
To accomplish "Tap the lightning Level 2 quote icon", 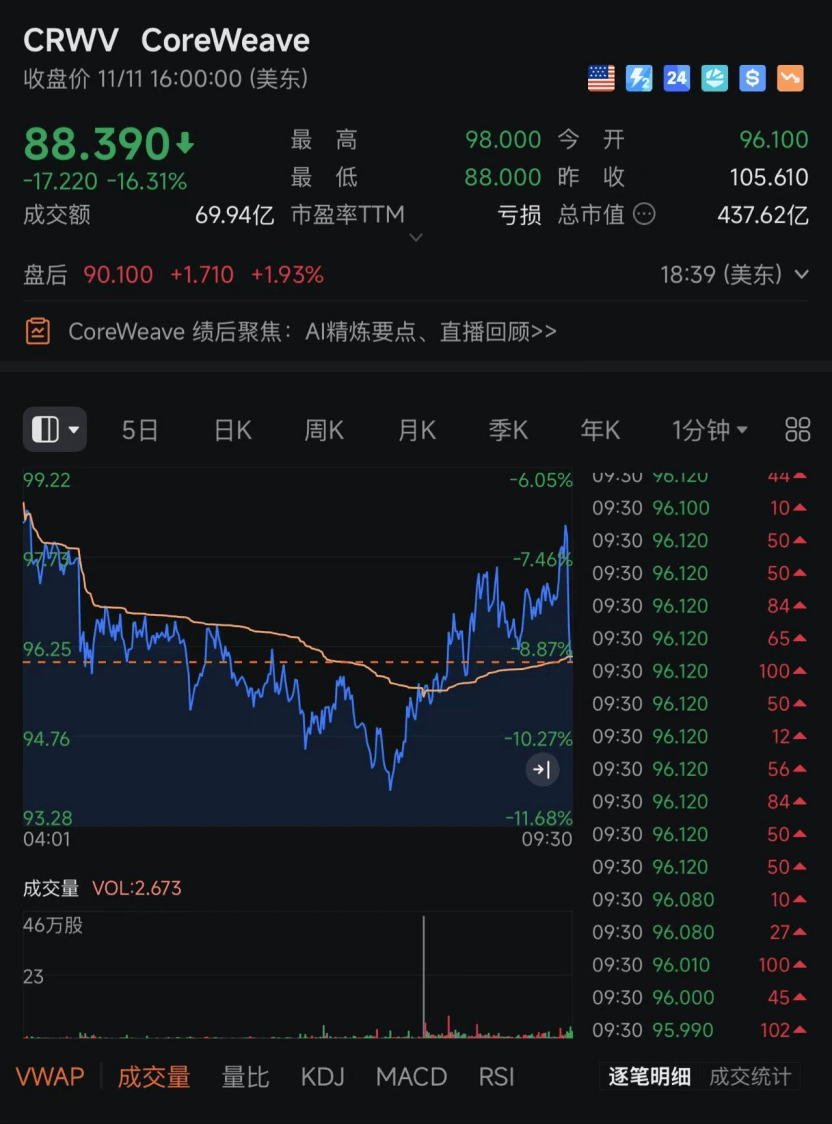I will (x=639, y=78).
